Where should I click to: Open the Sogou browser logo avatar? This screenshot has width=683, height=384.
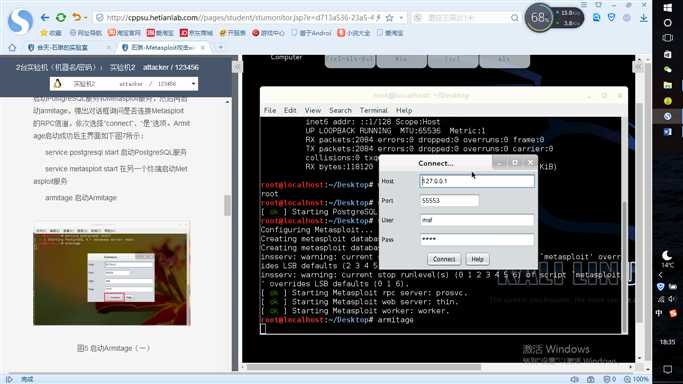click(x=20, y=20)
